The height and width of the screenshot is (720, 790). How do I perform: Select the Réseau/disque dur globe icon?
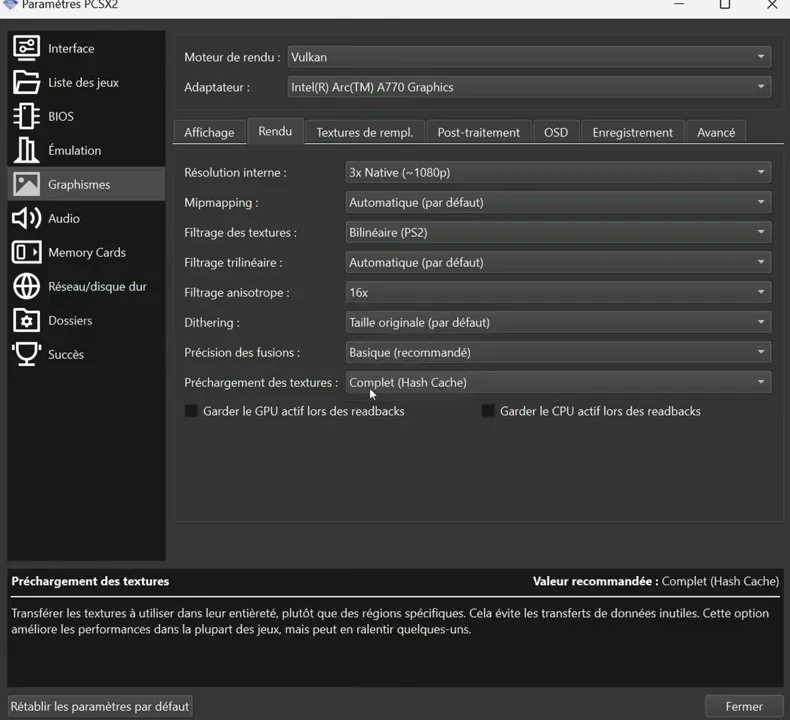tap(26, 286)
